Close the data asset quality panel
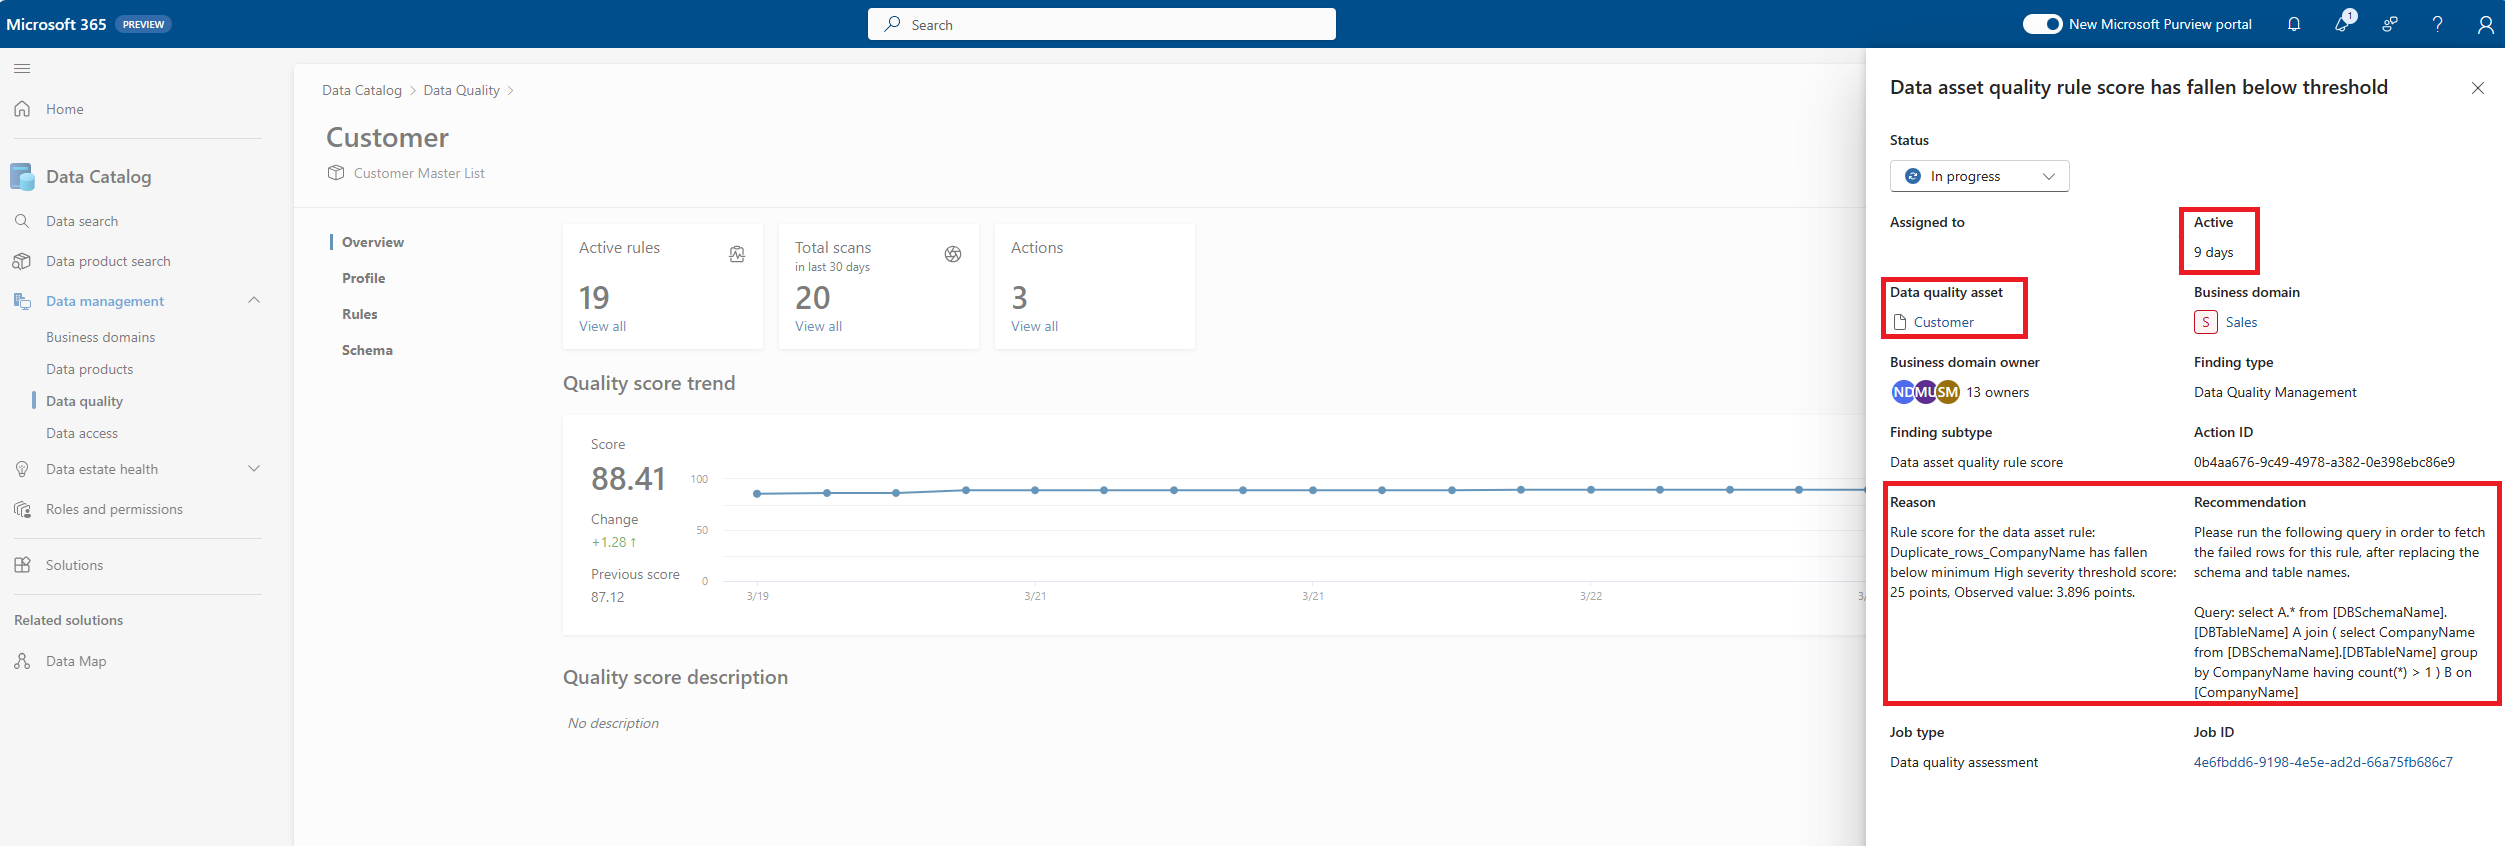This screenshot has height=846, width=2505. coord(2477,88)
